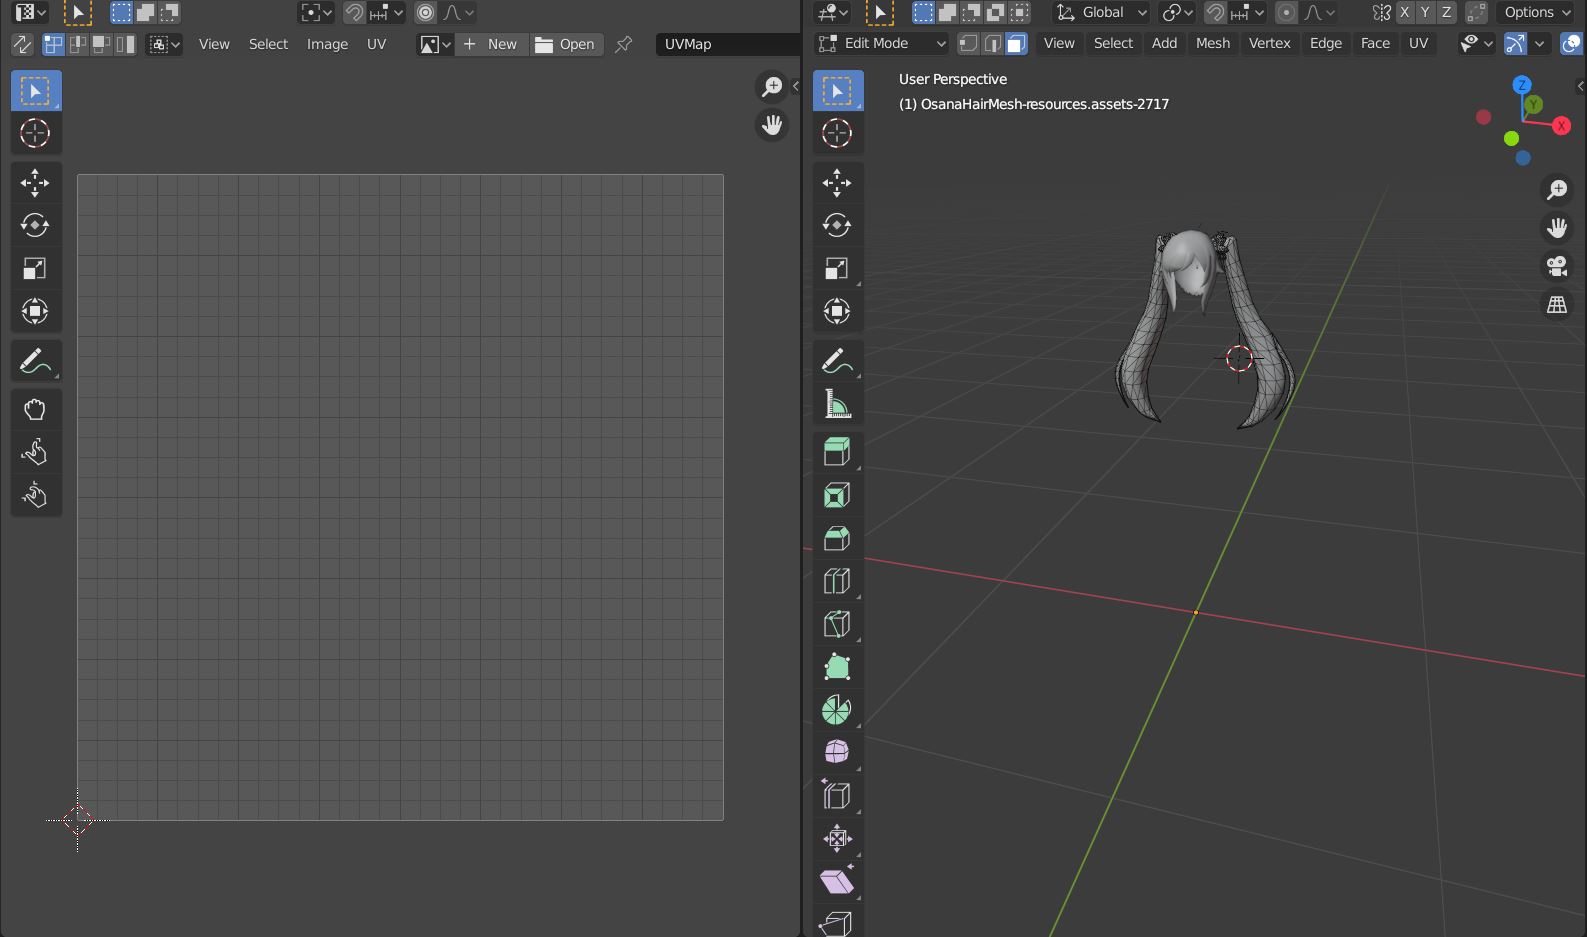Click the New image button
Viewport: 1587px width, 937px height.
click(491, 44)
